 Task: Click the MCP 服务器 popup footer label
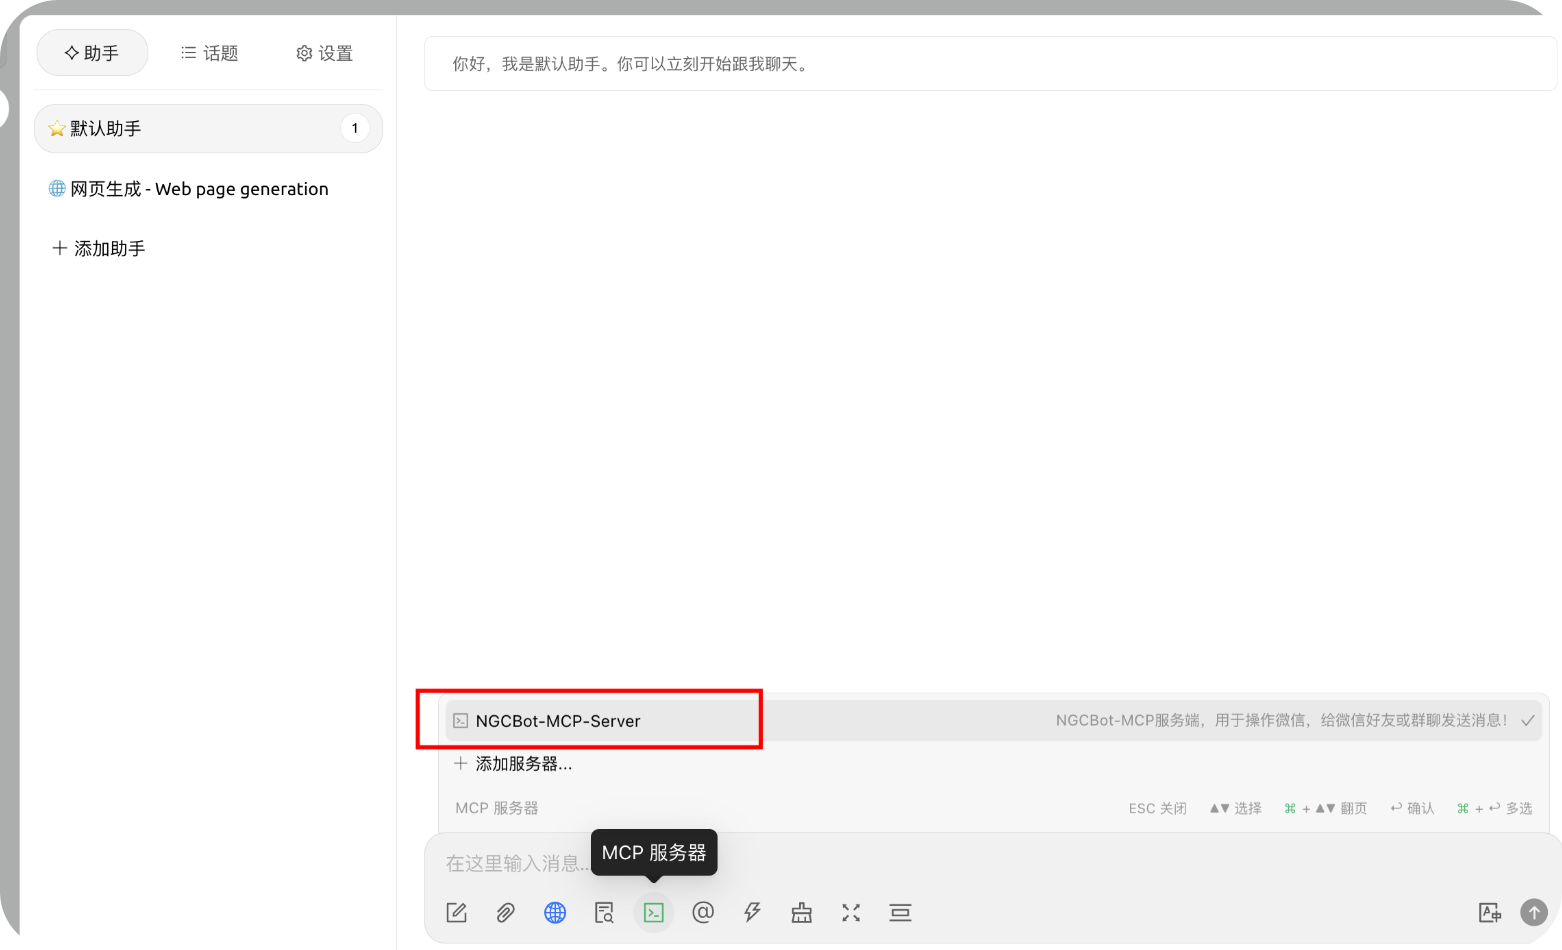pos(497,808)
